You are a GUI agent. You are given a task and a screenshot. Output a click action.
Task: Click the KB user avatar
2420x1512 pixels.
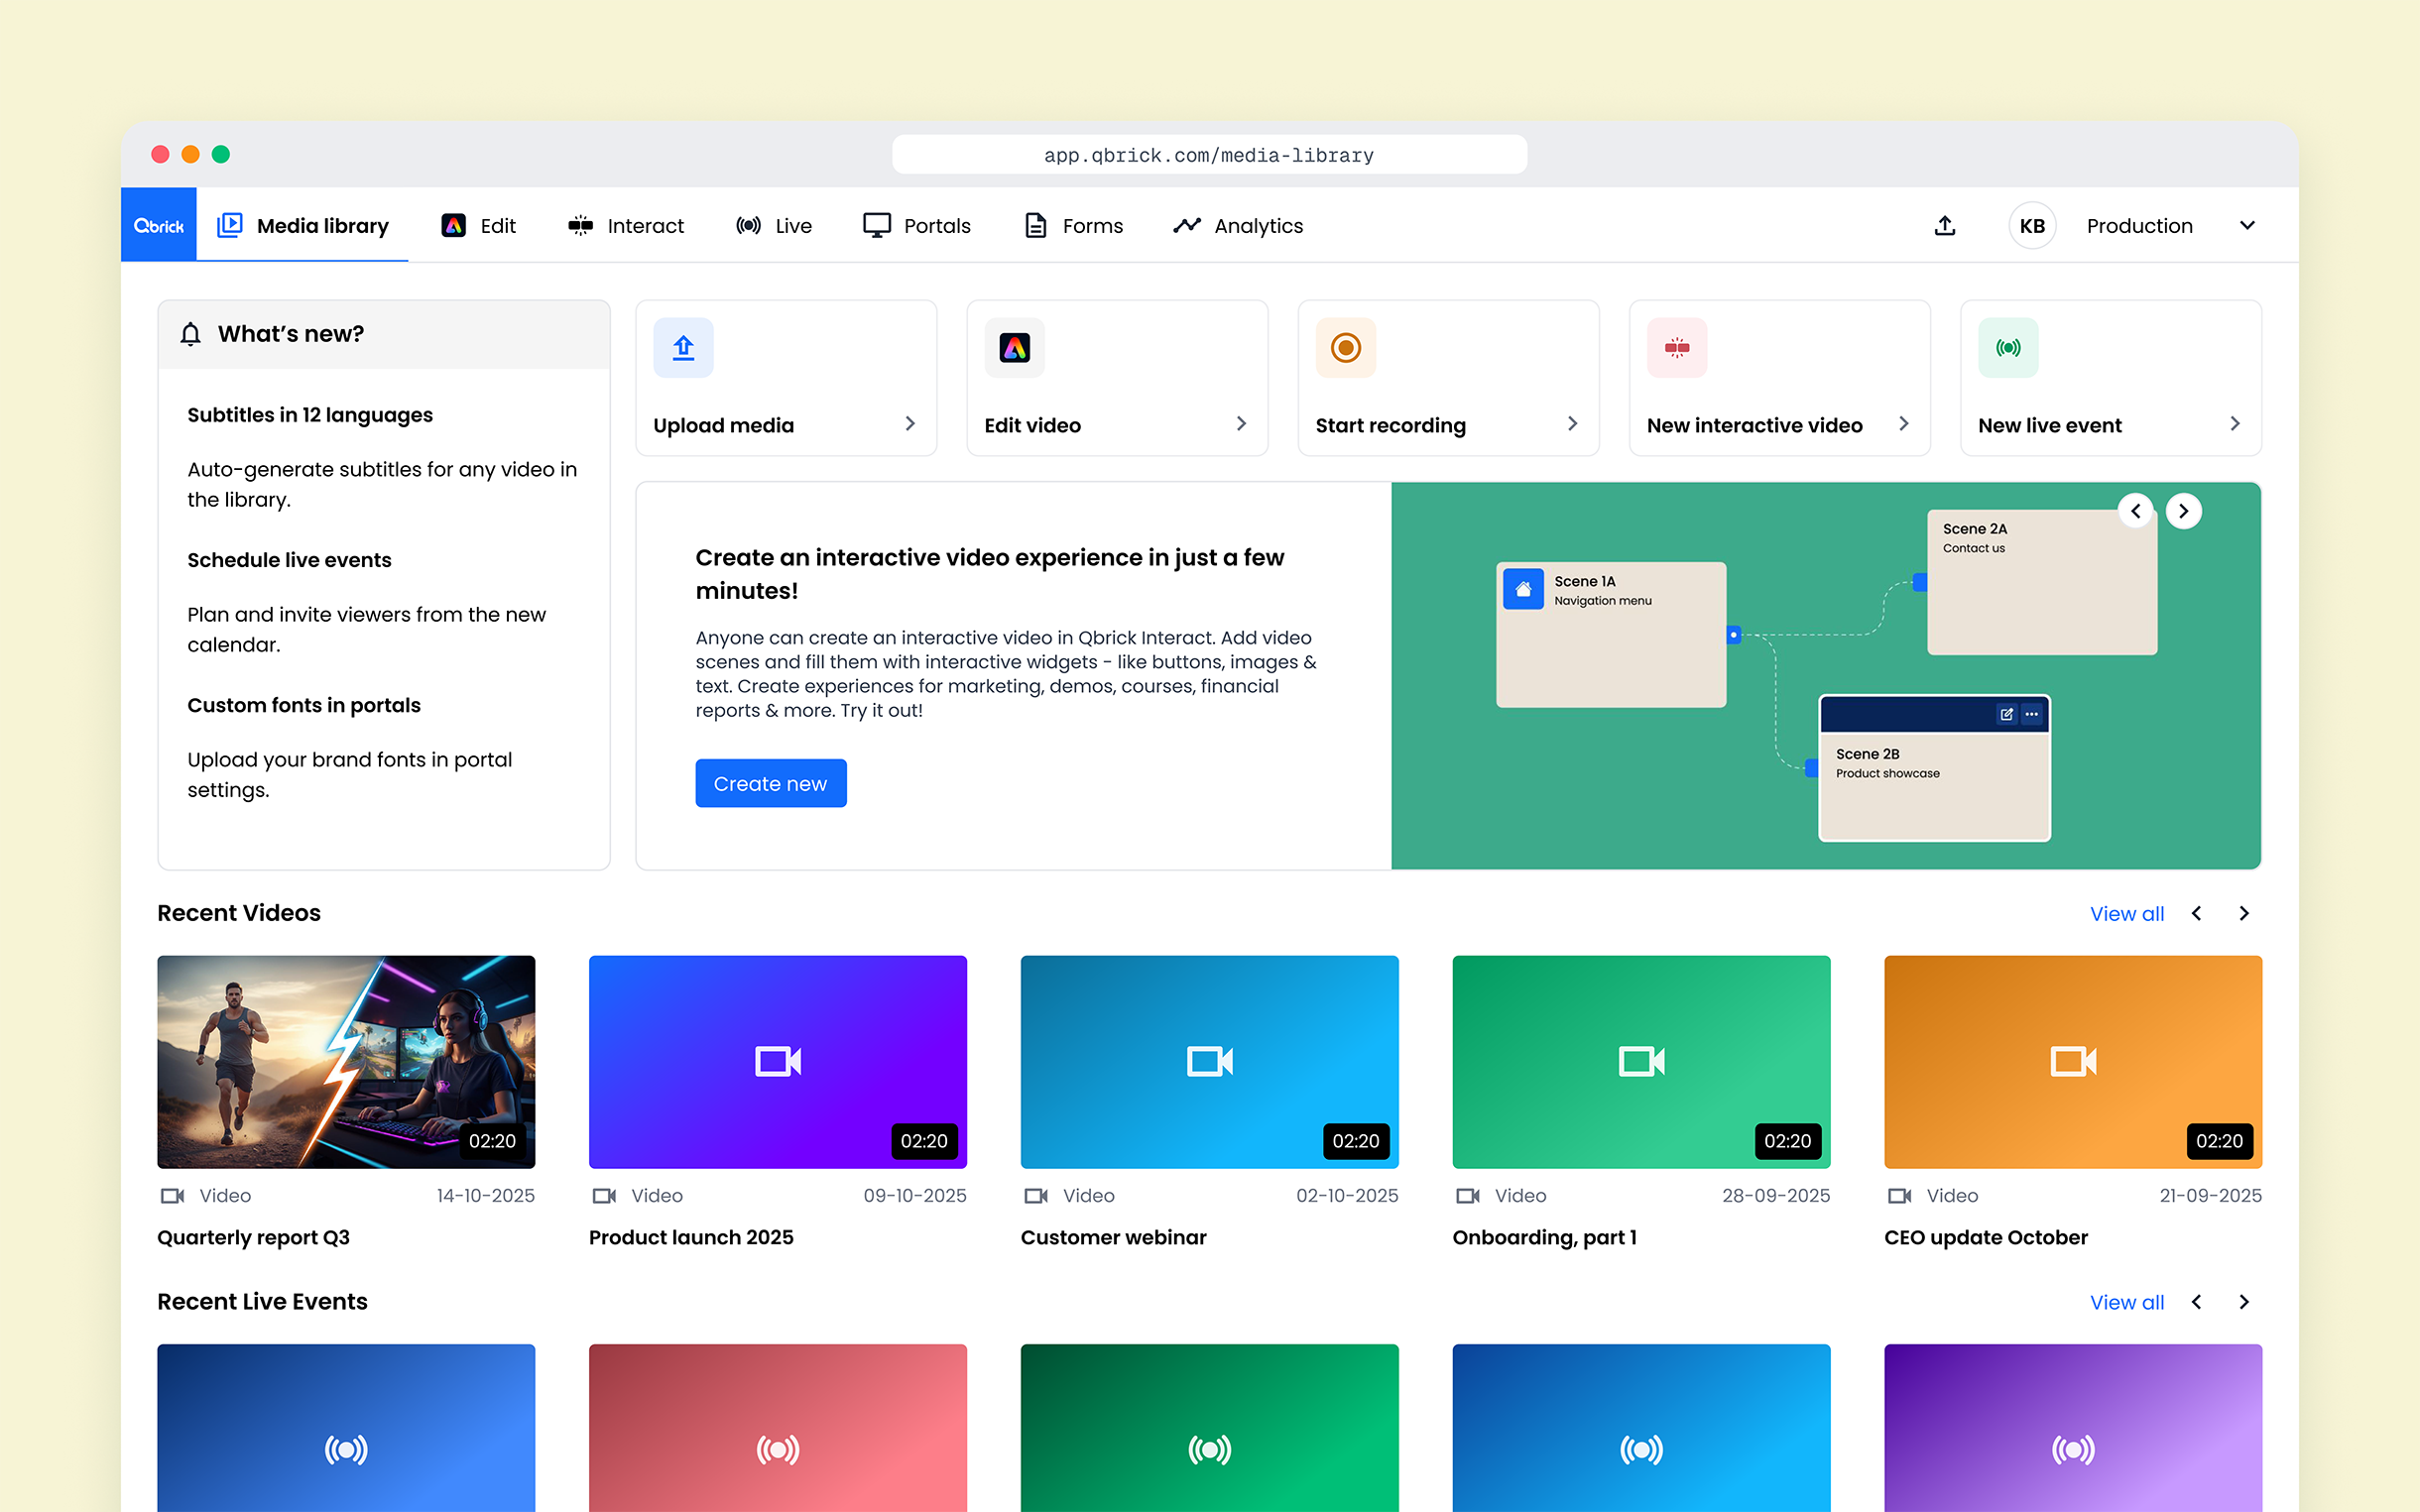(2031, 225)
